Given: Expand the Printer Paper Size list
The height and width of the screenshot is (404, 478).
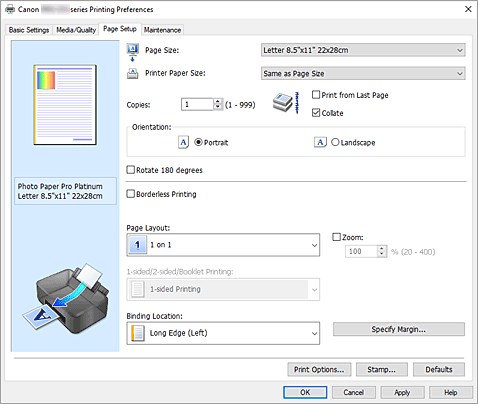Looking at the screenshot, I should click(363, 73).
